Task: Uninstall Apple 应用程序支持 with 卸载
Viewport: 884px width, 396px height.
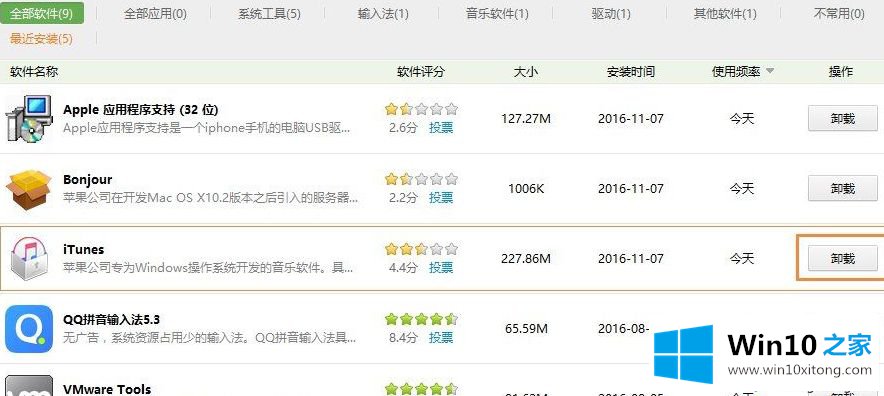Action: [x=842, y=118]
